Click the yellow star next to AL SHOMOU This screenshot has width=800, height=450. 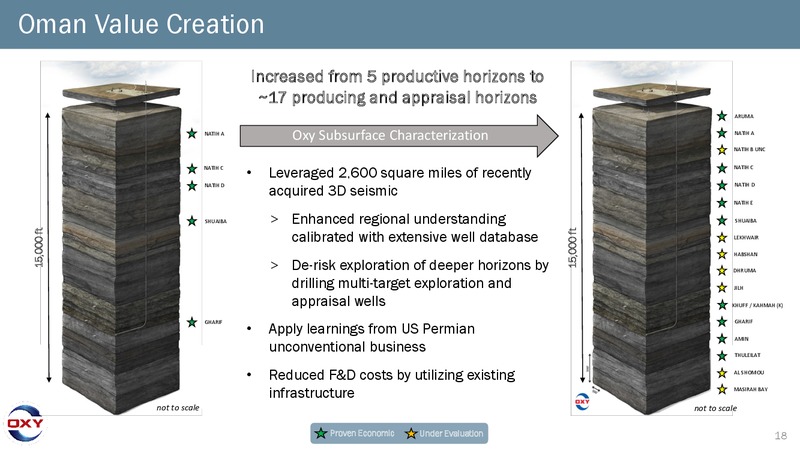pyautogui.click(x=721, y=373)
